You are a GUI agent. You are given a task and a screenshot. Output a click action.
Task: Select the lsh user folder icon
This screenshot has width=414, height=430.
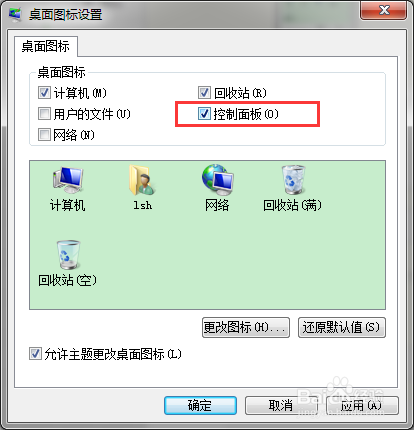click(x=142, y=180)
